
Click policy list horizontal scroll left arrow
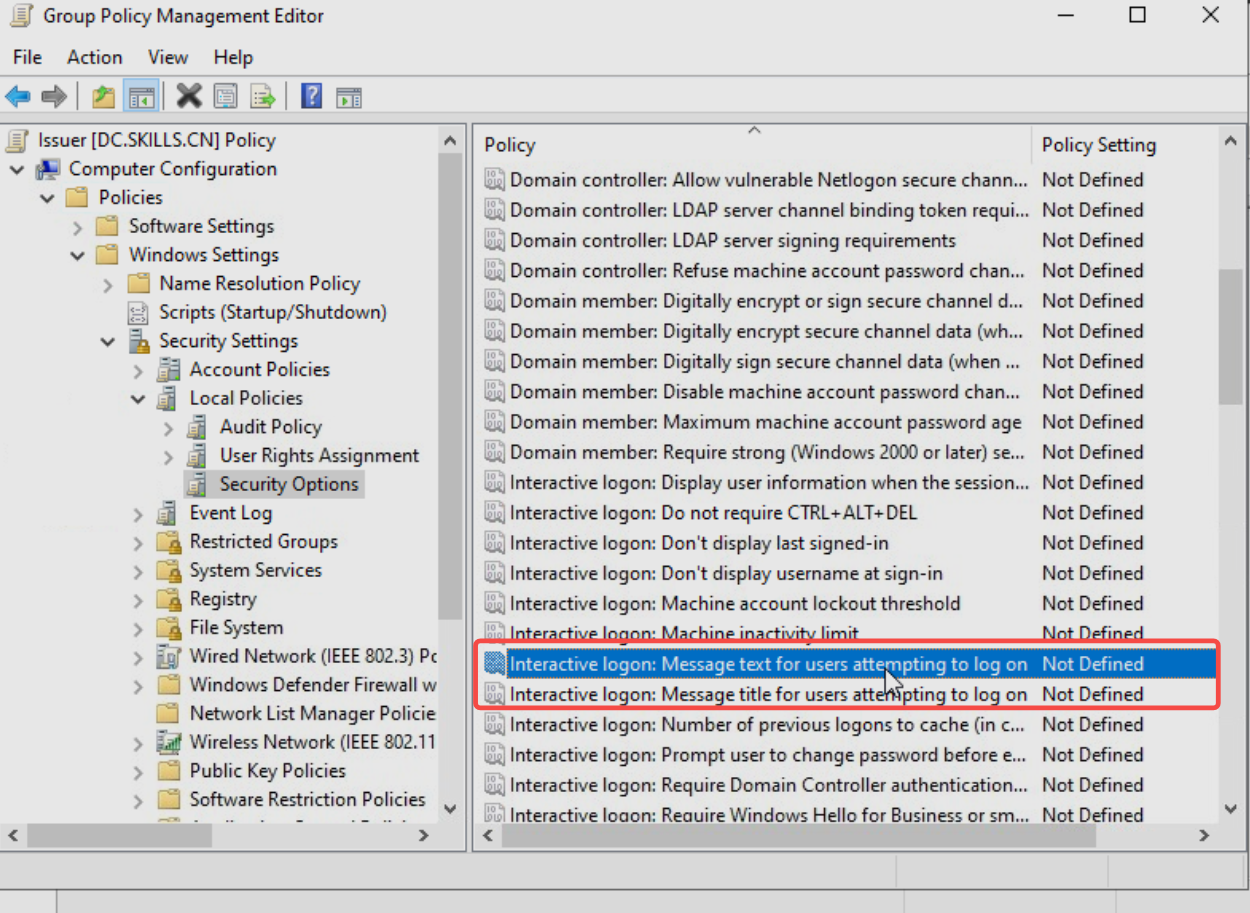(x=488, y=835)
